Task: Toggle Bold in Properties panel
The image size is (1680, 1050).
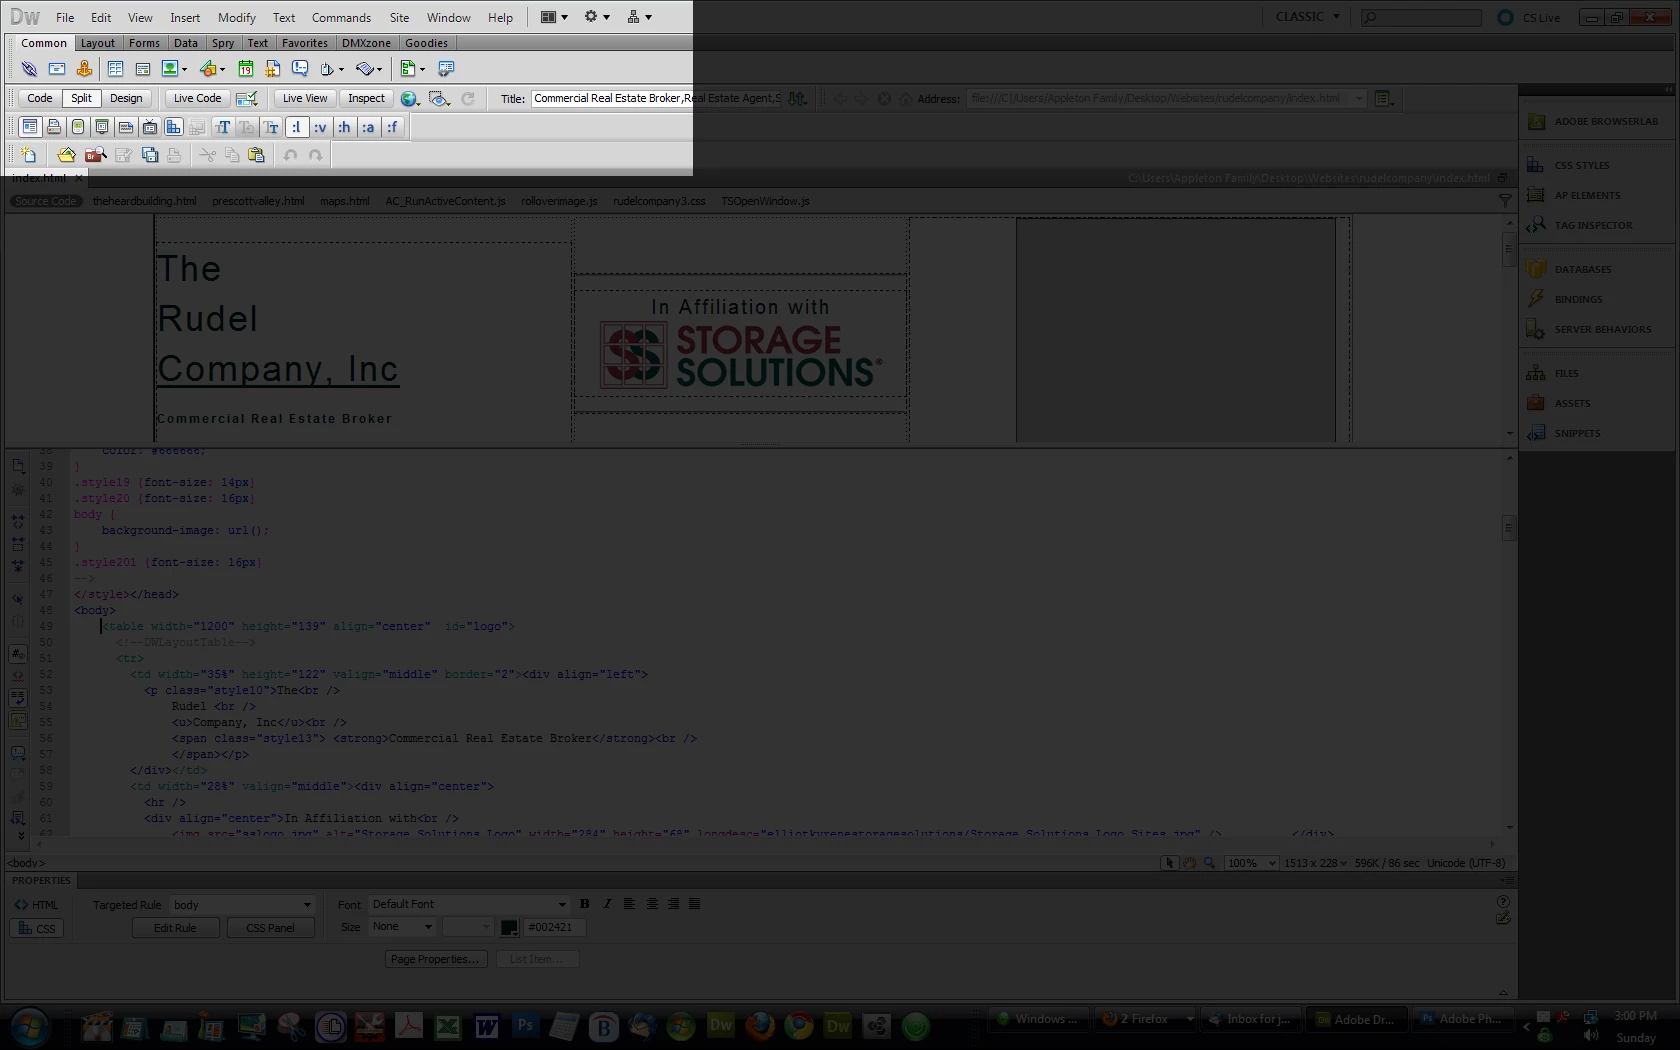Action: [x=585, y=904]
